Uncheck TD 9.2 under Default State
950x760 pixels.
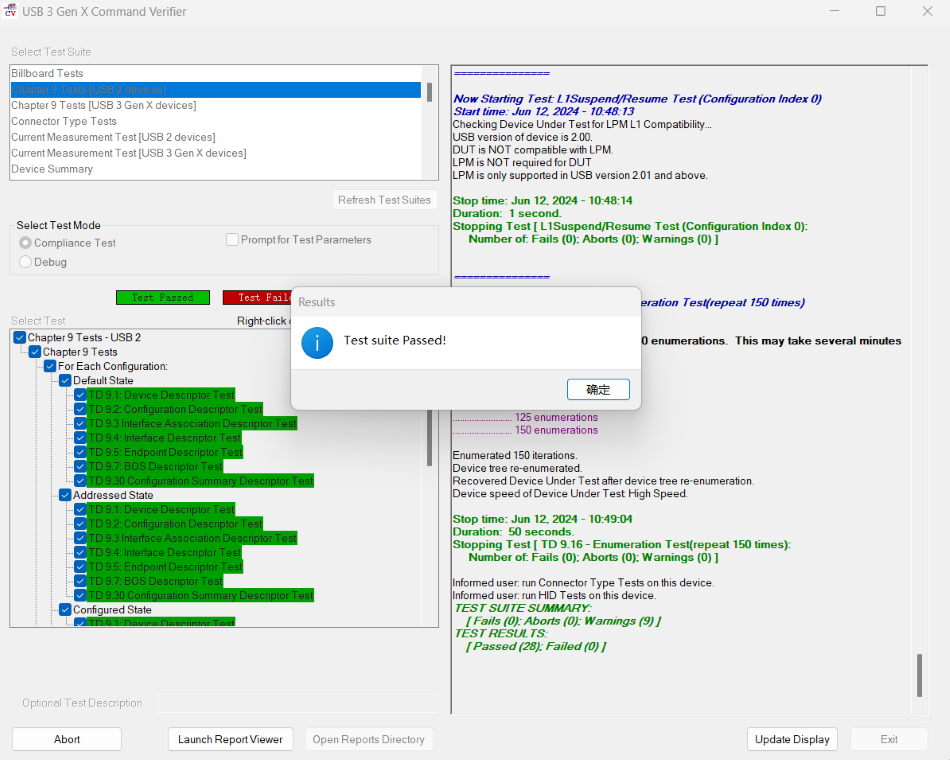click(x=81, y=409)
